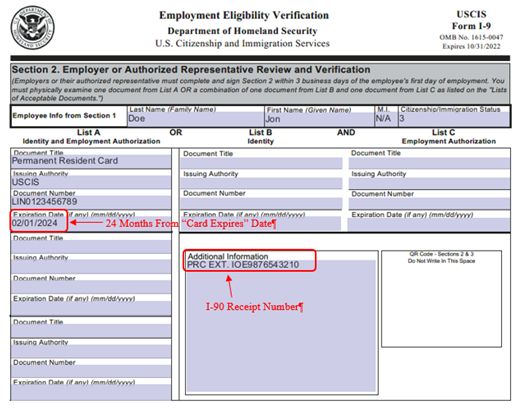Click 'Employee Info from Section 1' label

click(x=64, y=116)
